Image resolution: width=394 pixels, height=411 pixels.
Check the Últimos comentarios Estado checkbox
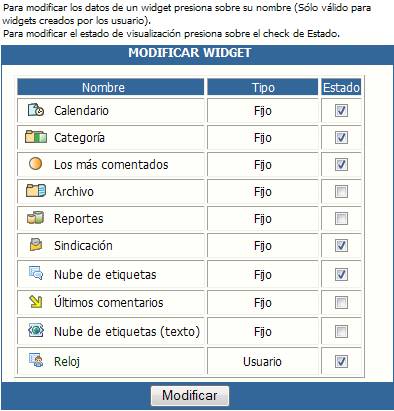click(341, 303)
